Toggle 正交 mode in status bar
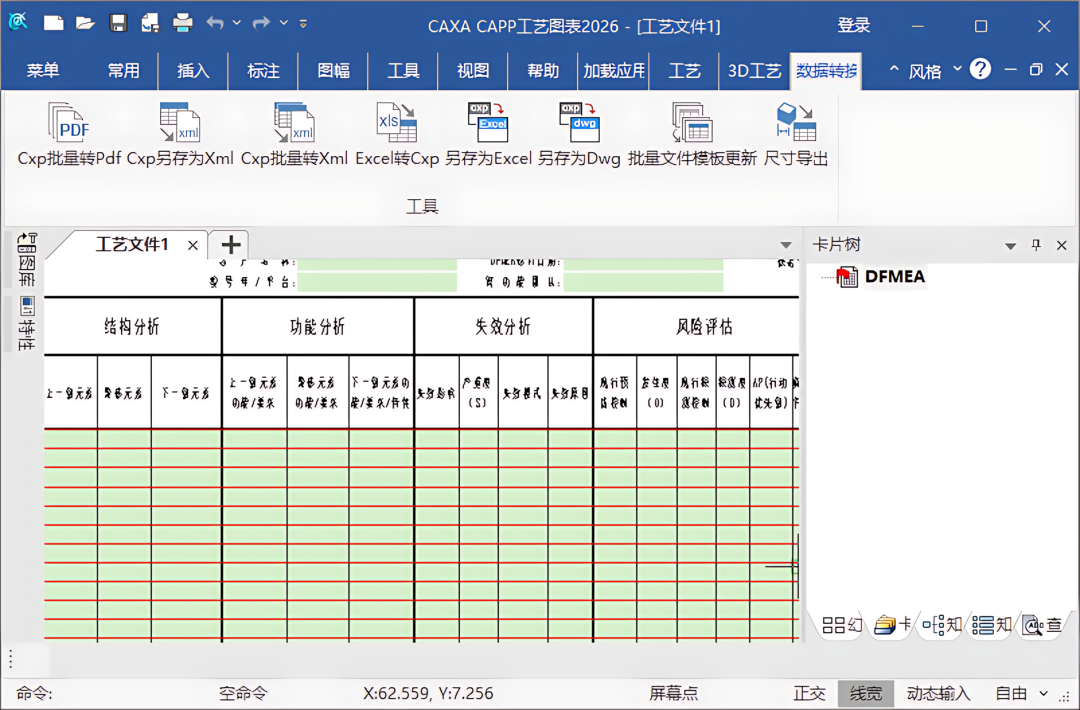Screen dimensions: 1080x710 (x=809, y=693)
